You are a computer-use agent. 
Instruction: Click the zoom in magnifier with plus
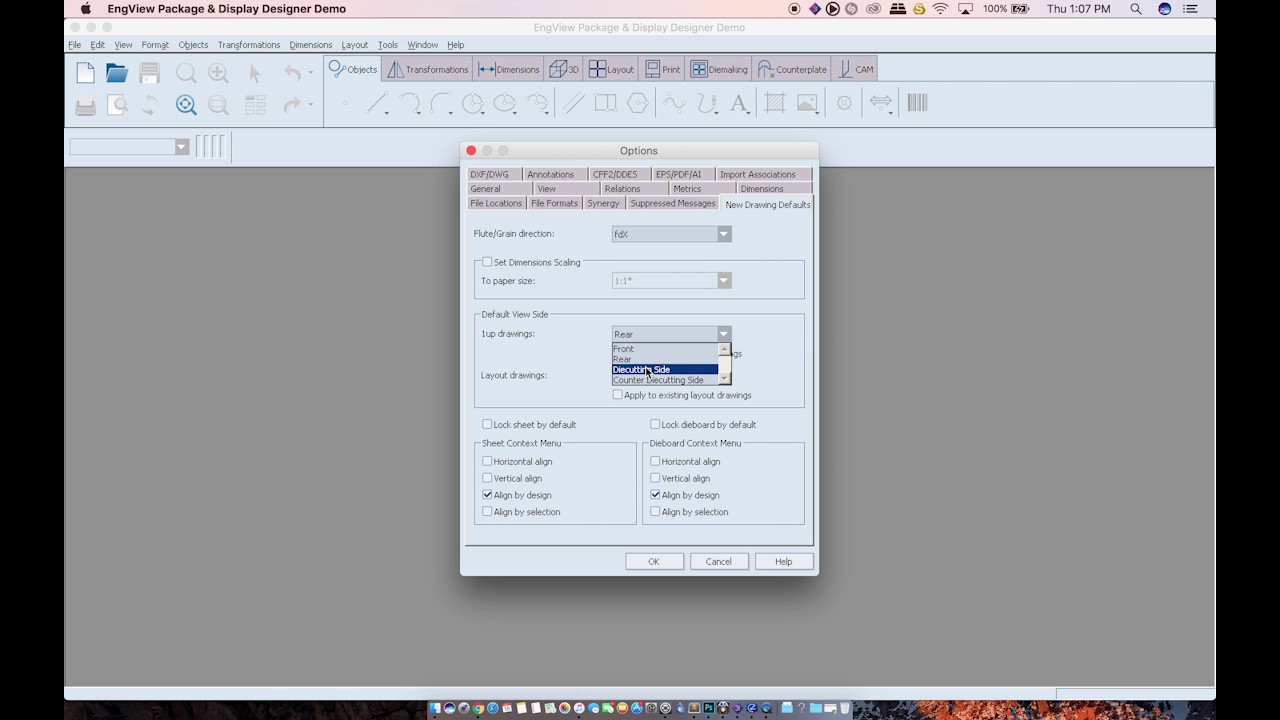click(x=218, y=72)
